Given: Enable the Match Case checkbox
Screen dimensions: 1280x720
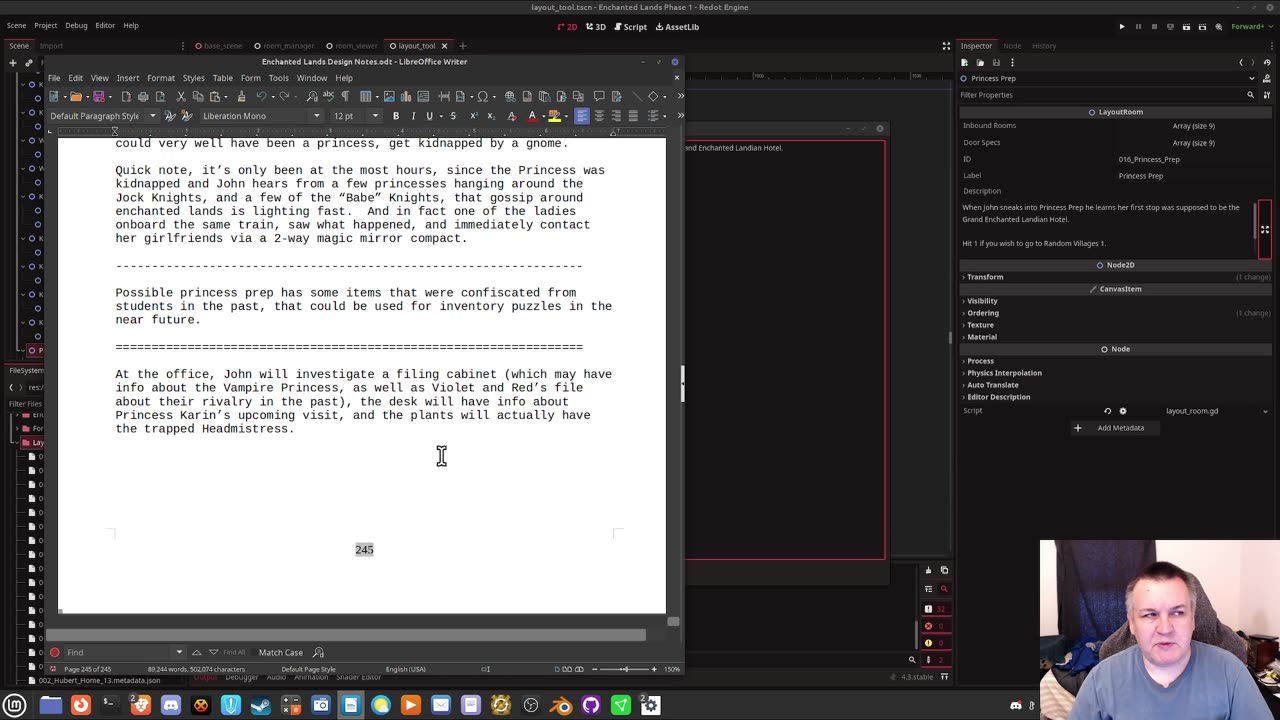Looking at the screenshot, I should (x=281, y=652).
